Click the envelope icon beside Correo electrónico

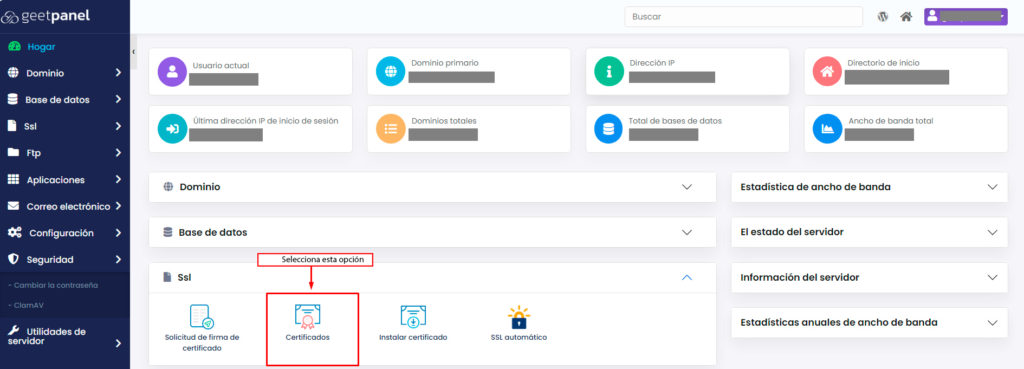point(12,206)
